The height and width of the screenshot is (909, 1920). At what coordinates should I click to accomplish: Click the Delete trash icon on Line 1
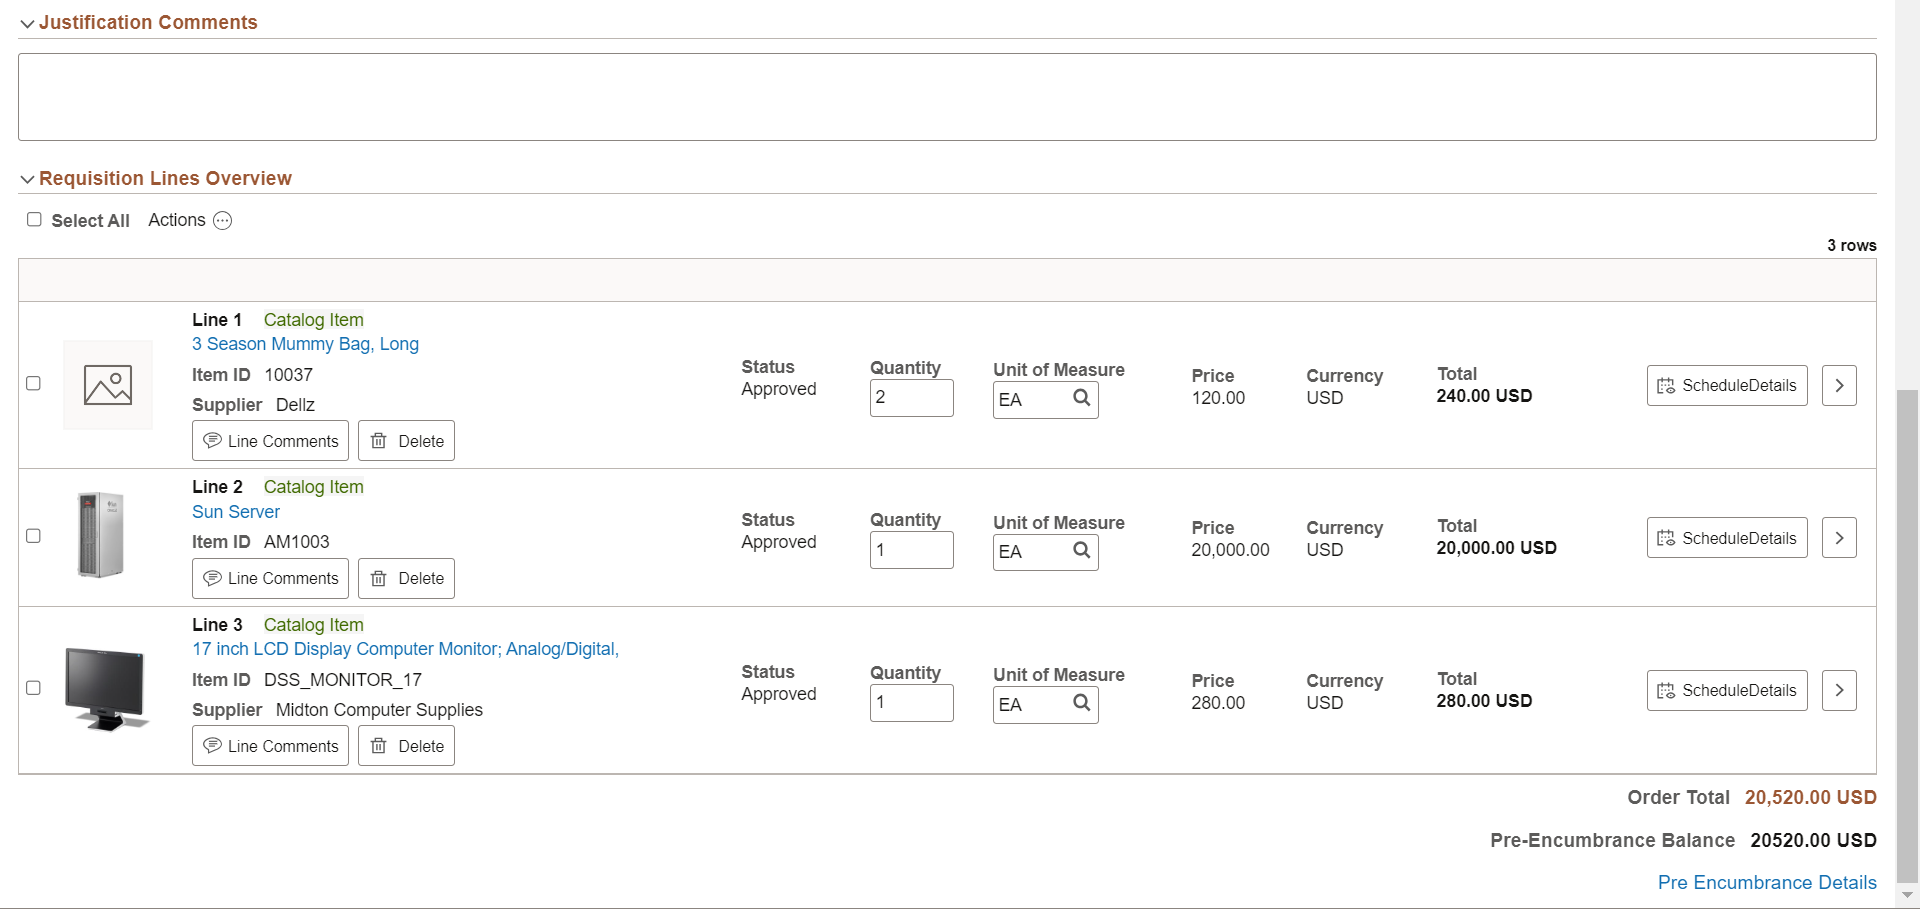click(379, 440)
